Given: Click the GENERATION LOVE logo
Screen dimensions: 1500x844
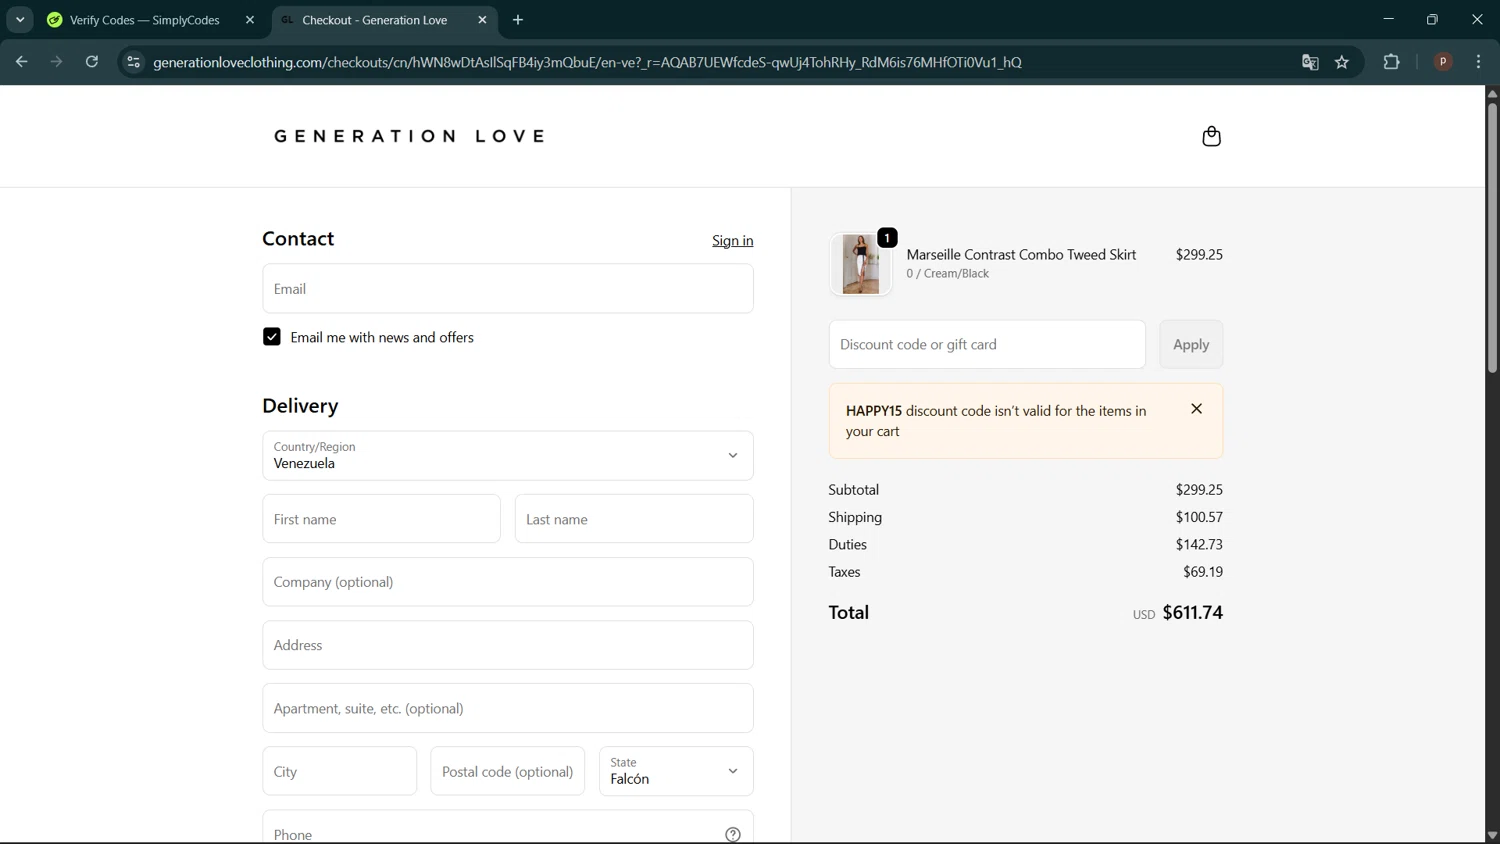Looking at the screenshot, I should click(410, 136).
